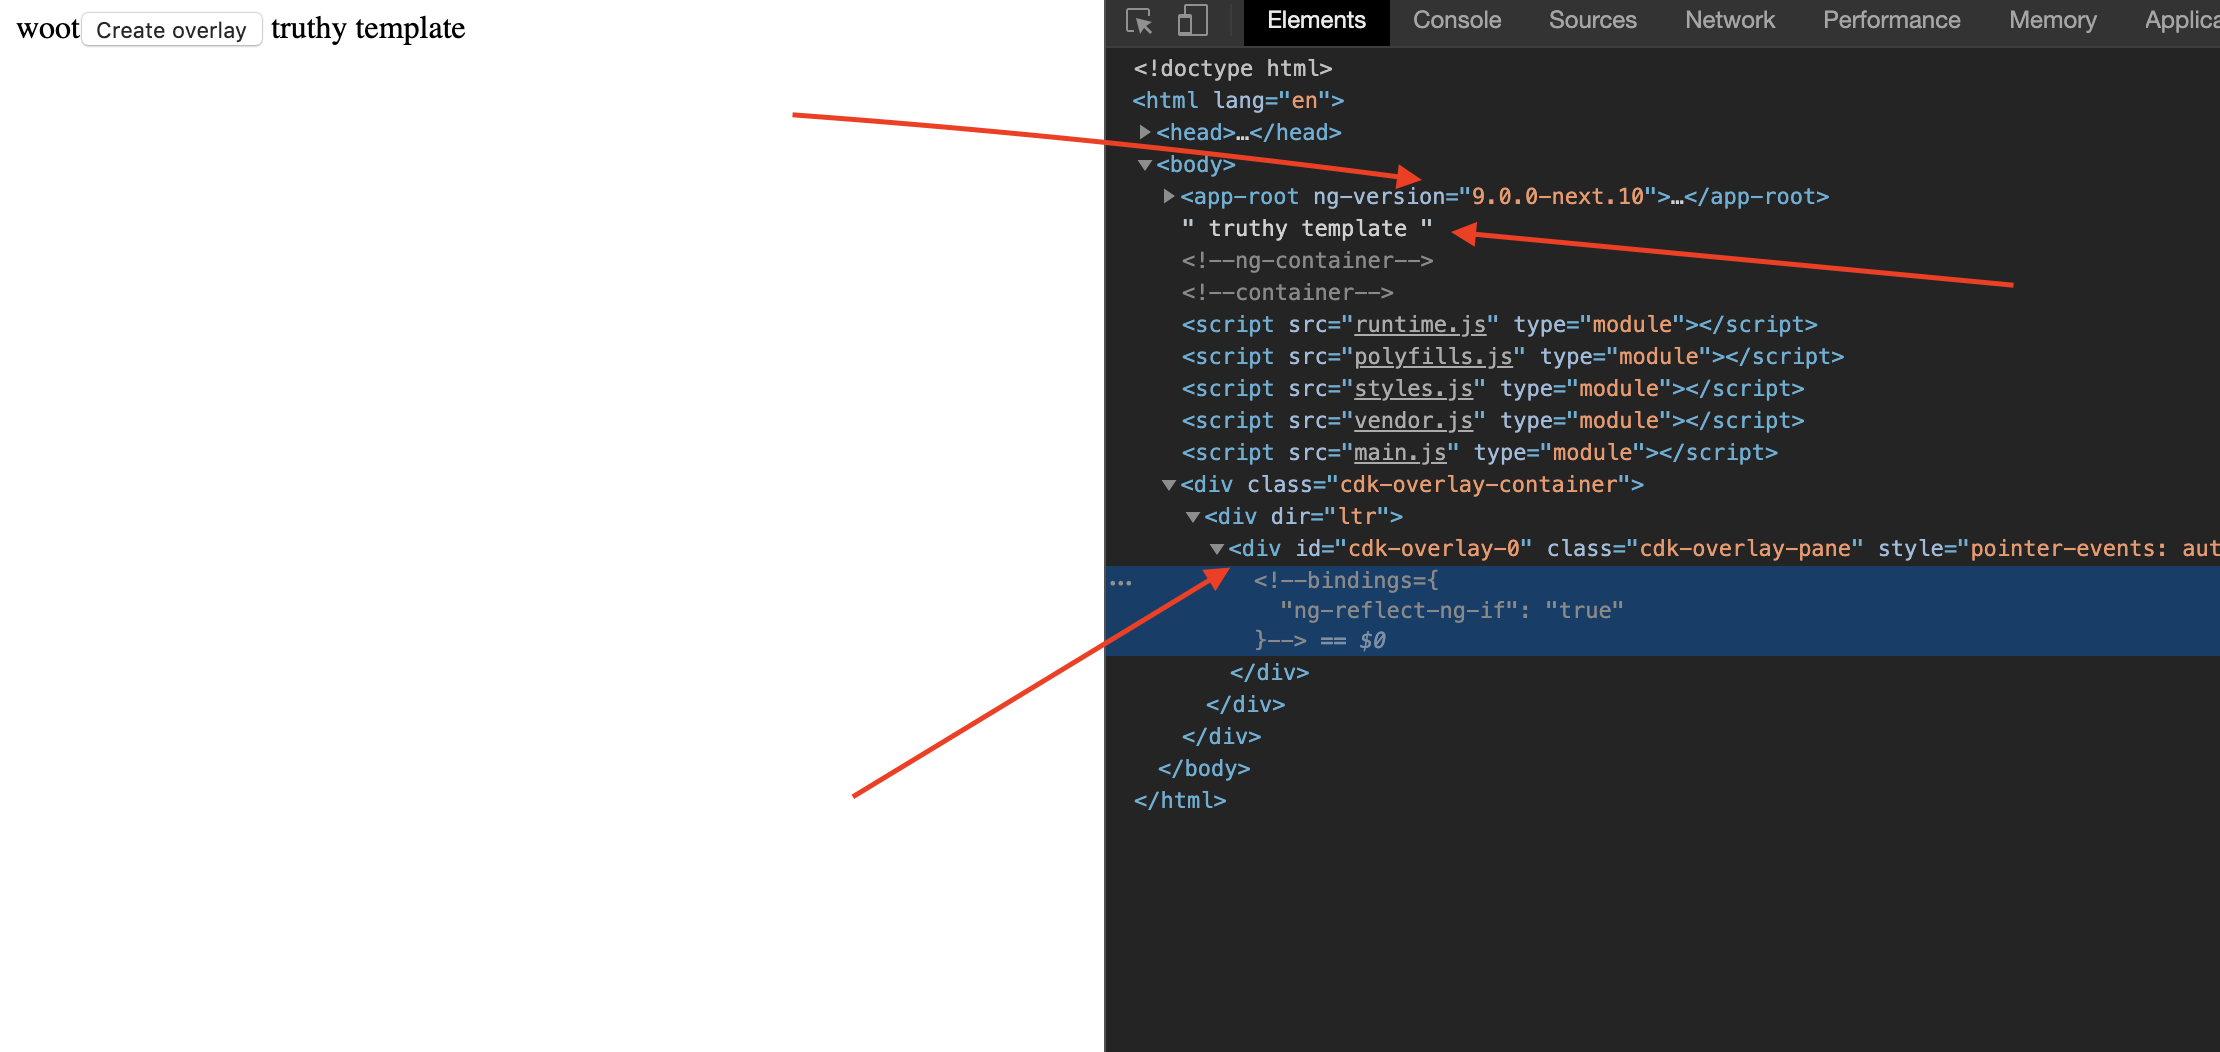The width and height of the screenshot is (2220, 1052).
Task: Switch to the Elements tab
Action: click(x=1316, y=21)
